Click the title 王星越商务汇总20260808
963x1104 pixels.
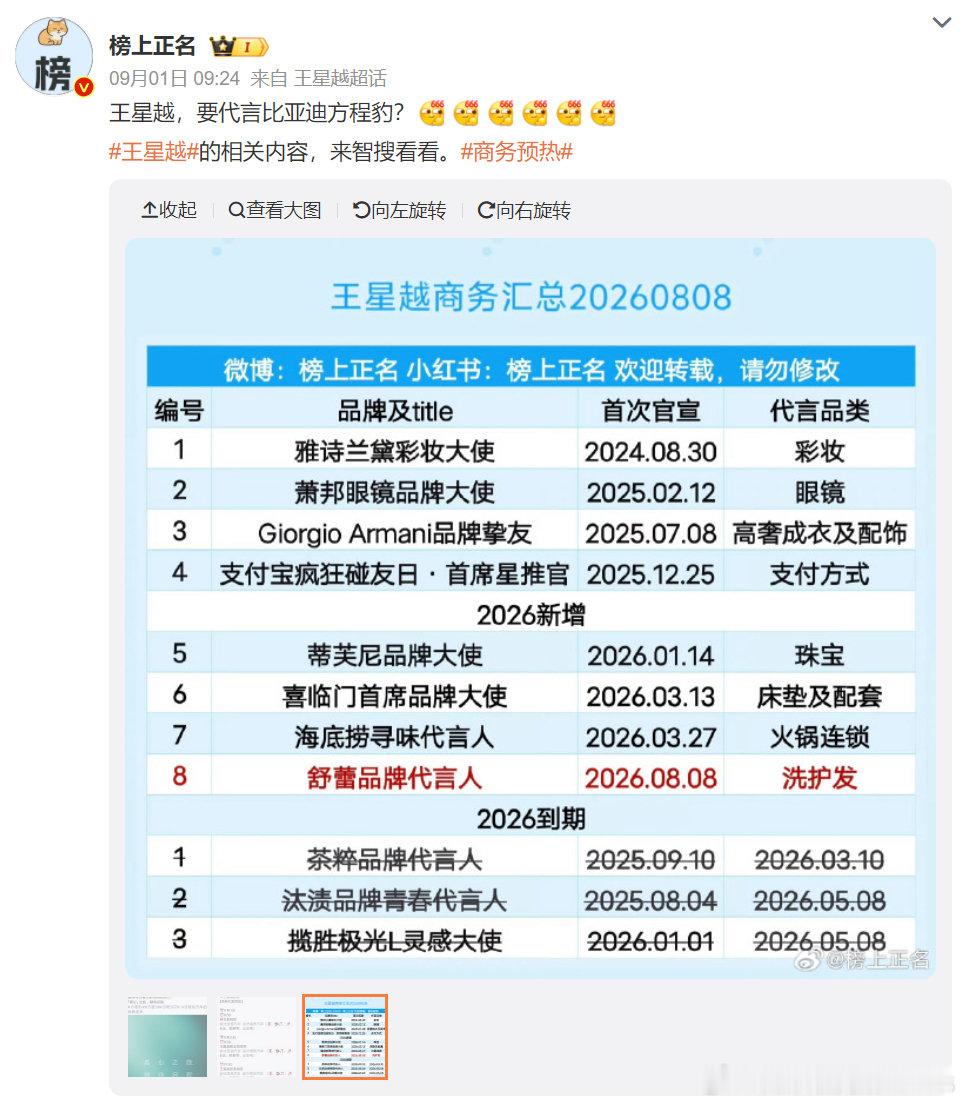point(531,297)
